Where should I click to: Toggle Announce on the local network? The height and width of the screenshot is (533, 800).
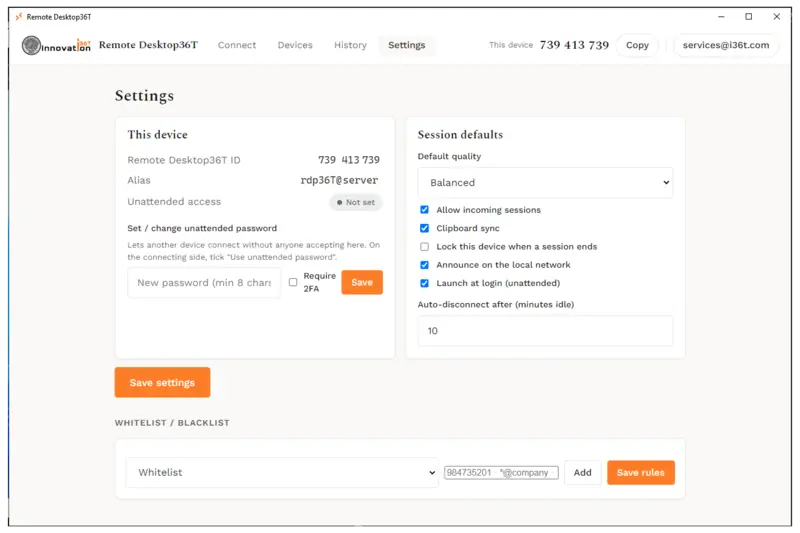tap(424, 265)
